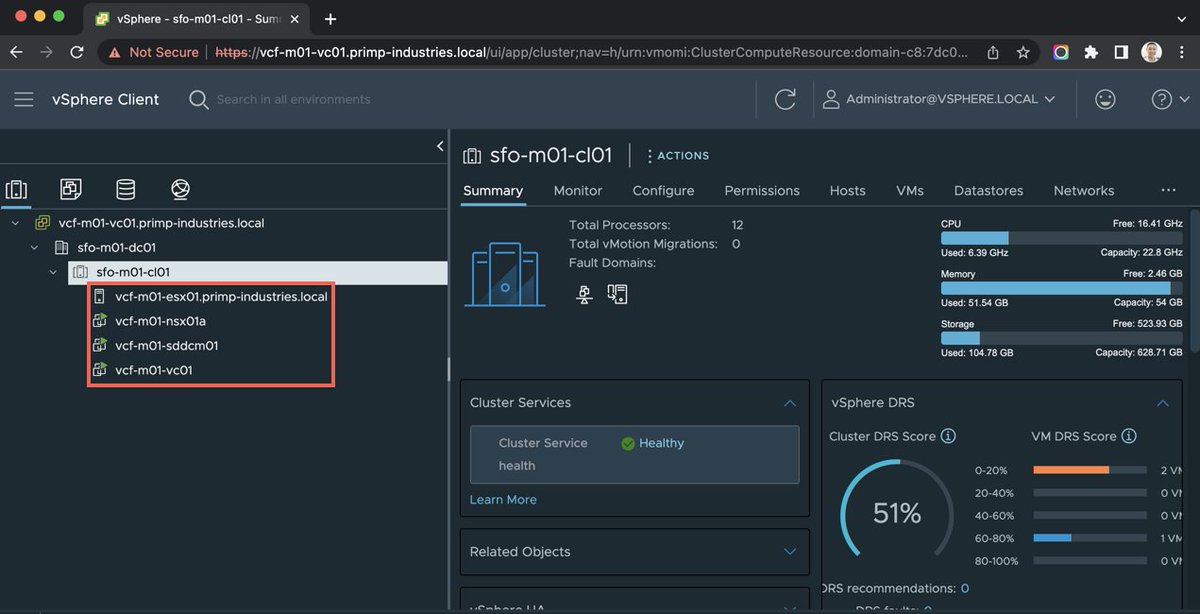The image size is (1200, 614).
Task: Click the Learn More link under Cluster Services
Action: click(x=503, y=499)
